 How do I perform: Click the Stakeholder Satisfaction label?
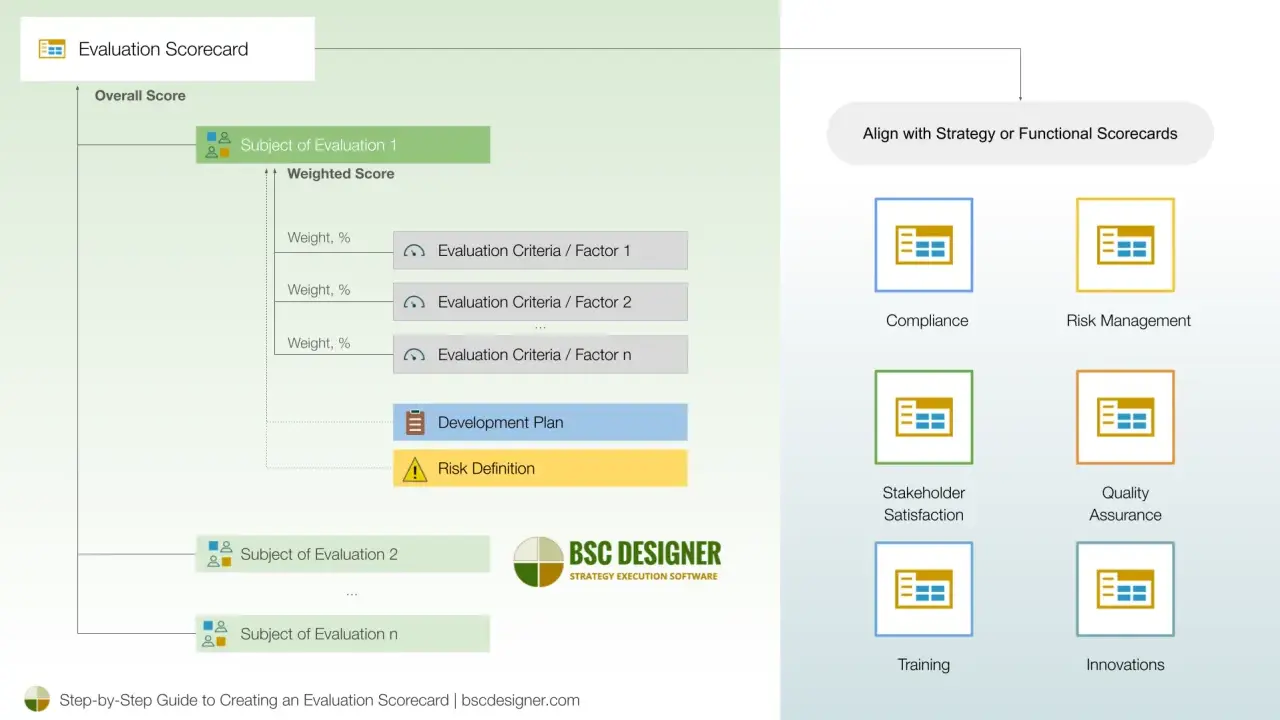point(923,504)
